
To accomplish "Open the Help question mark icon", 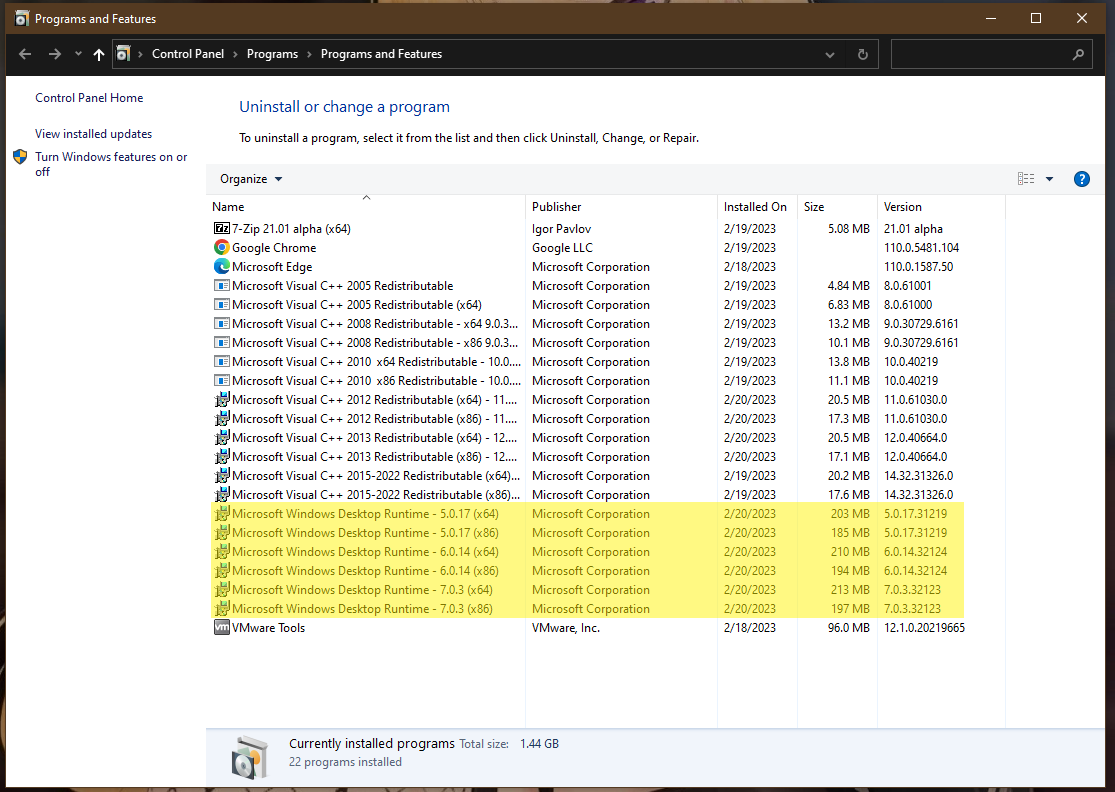I will (x=1081, y=179).
